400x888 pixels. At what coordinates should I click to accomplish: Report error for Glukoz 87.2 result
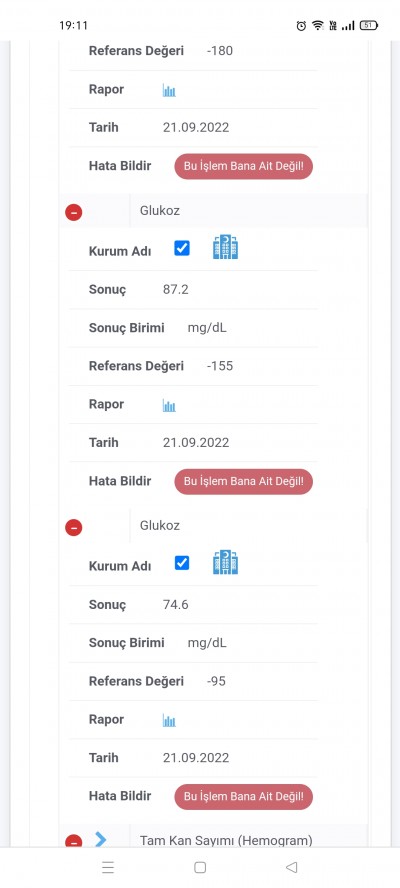pos(244,481)
